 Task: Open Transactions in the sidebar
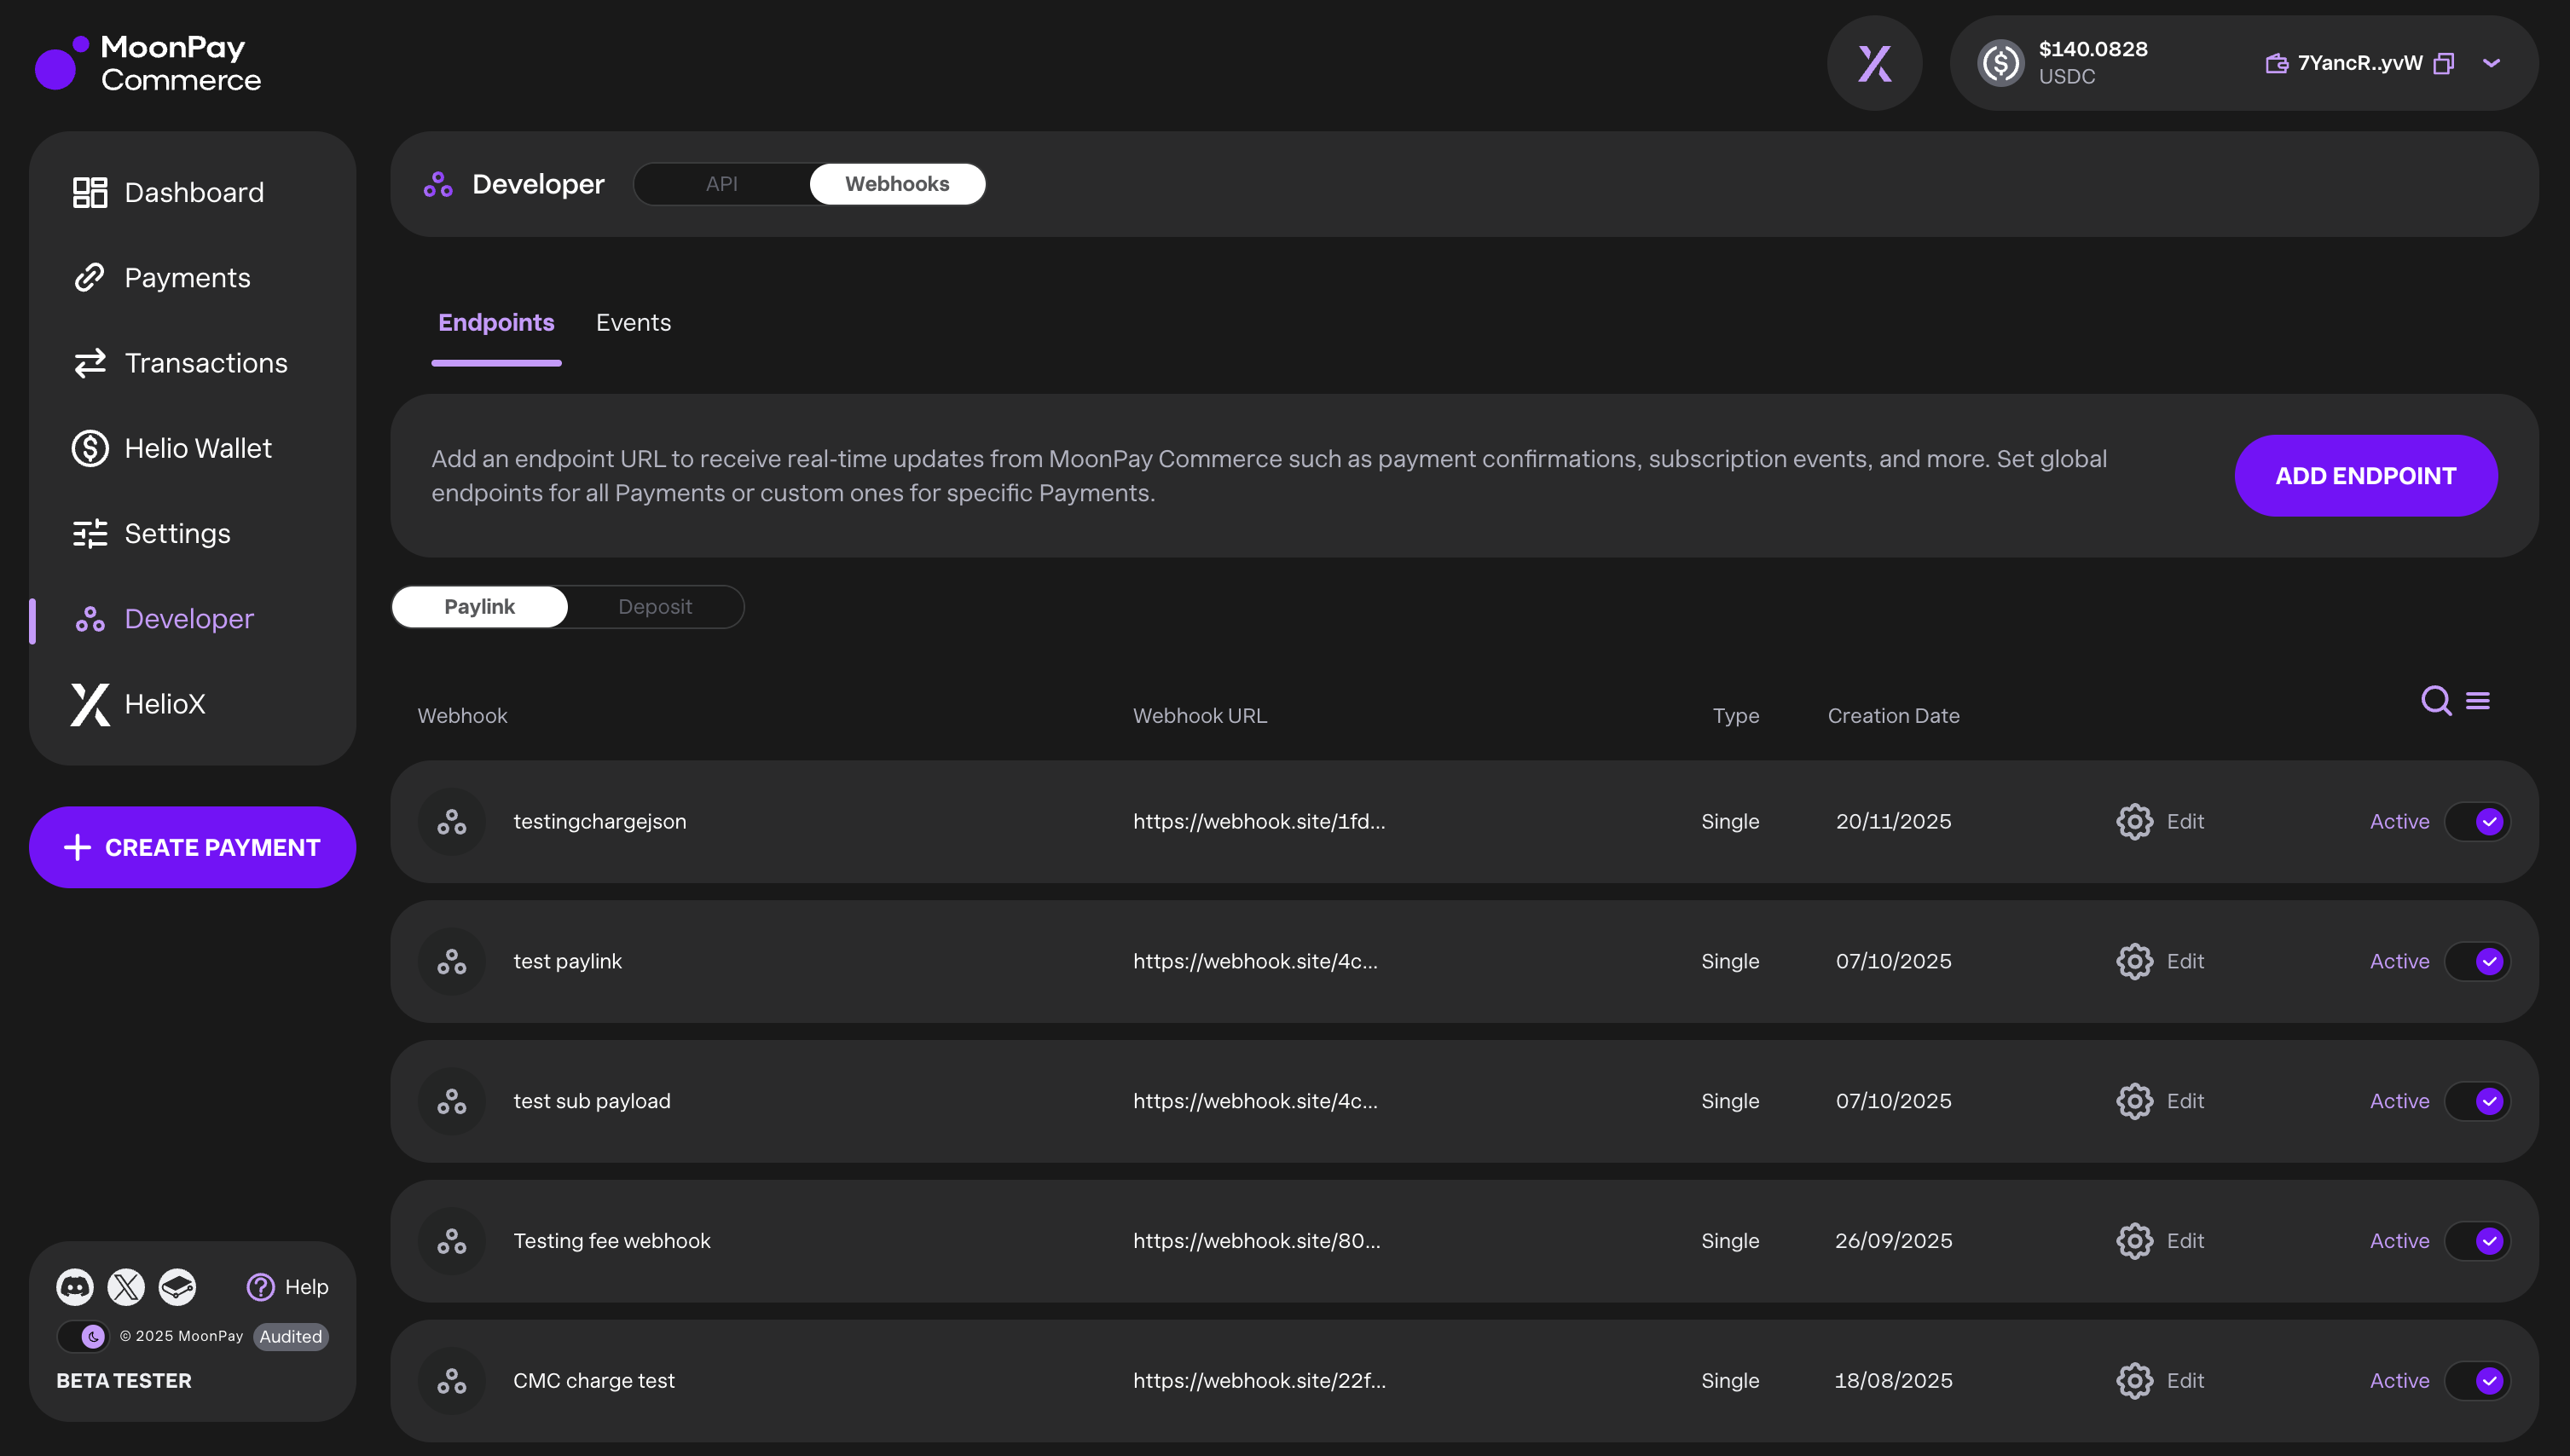point(205,363)
